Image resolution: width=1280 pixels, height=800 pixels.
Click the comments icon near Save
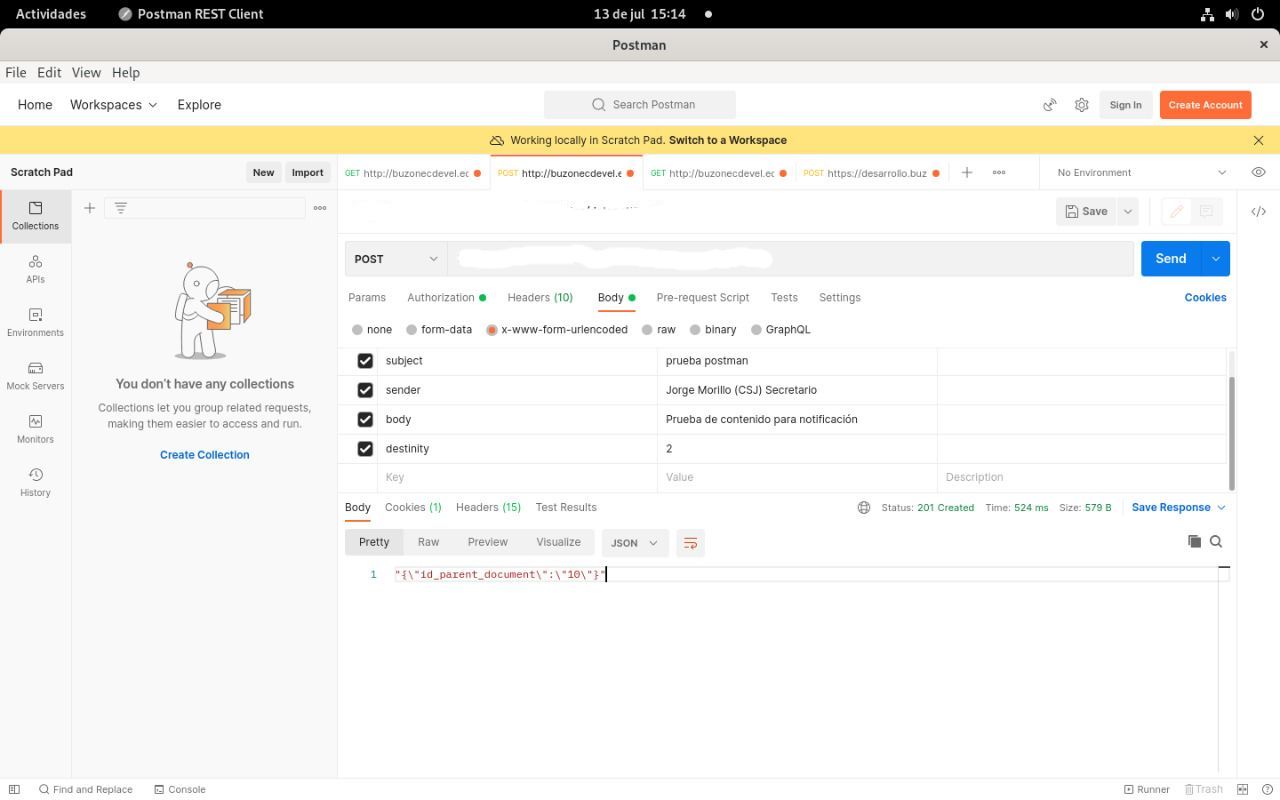(x=1206, y=211)
